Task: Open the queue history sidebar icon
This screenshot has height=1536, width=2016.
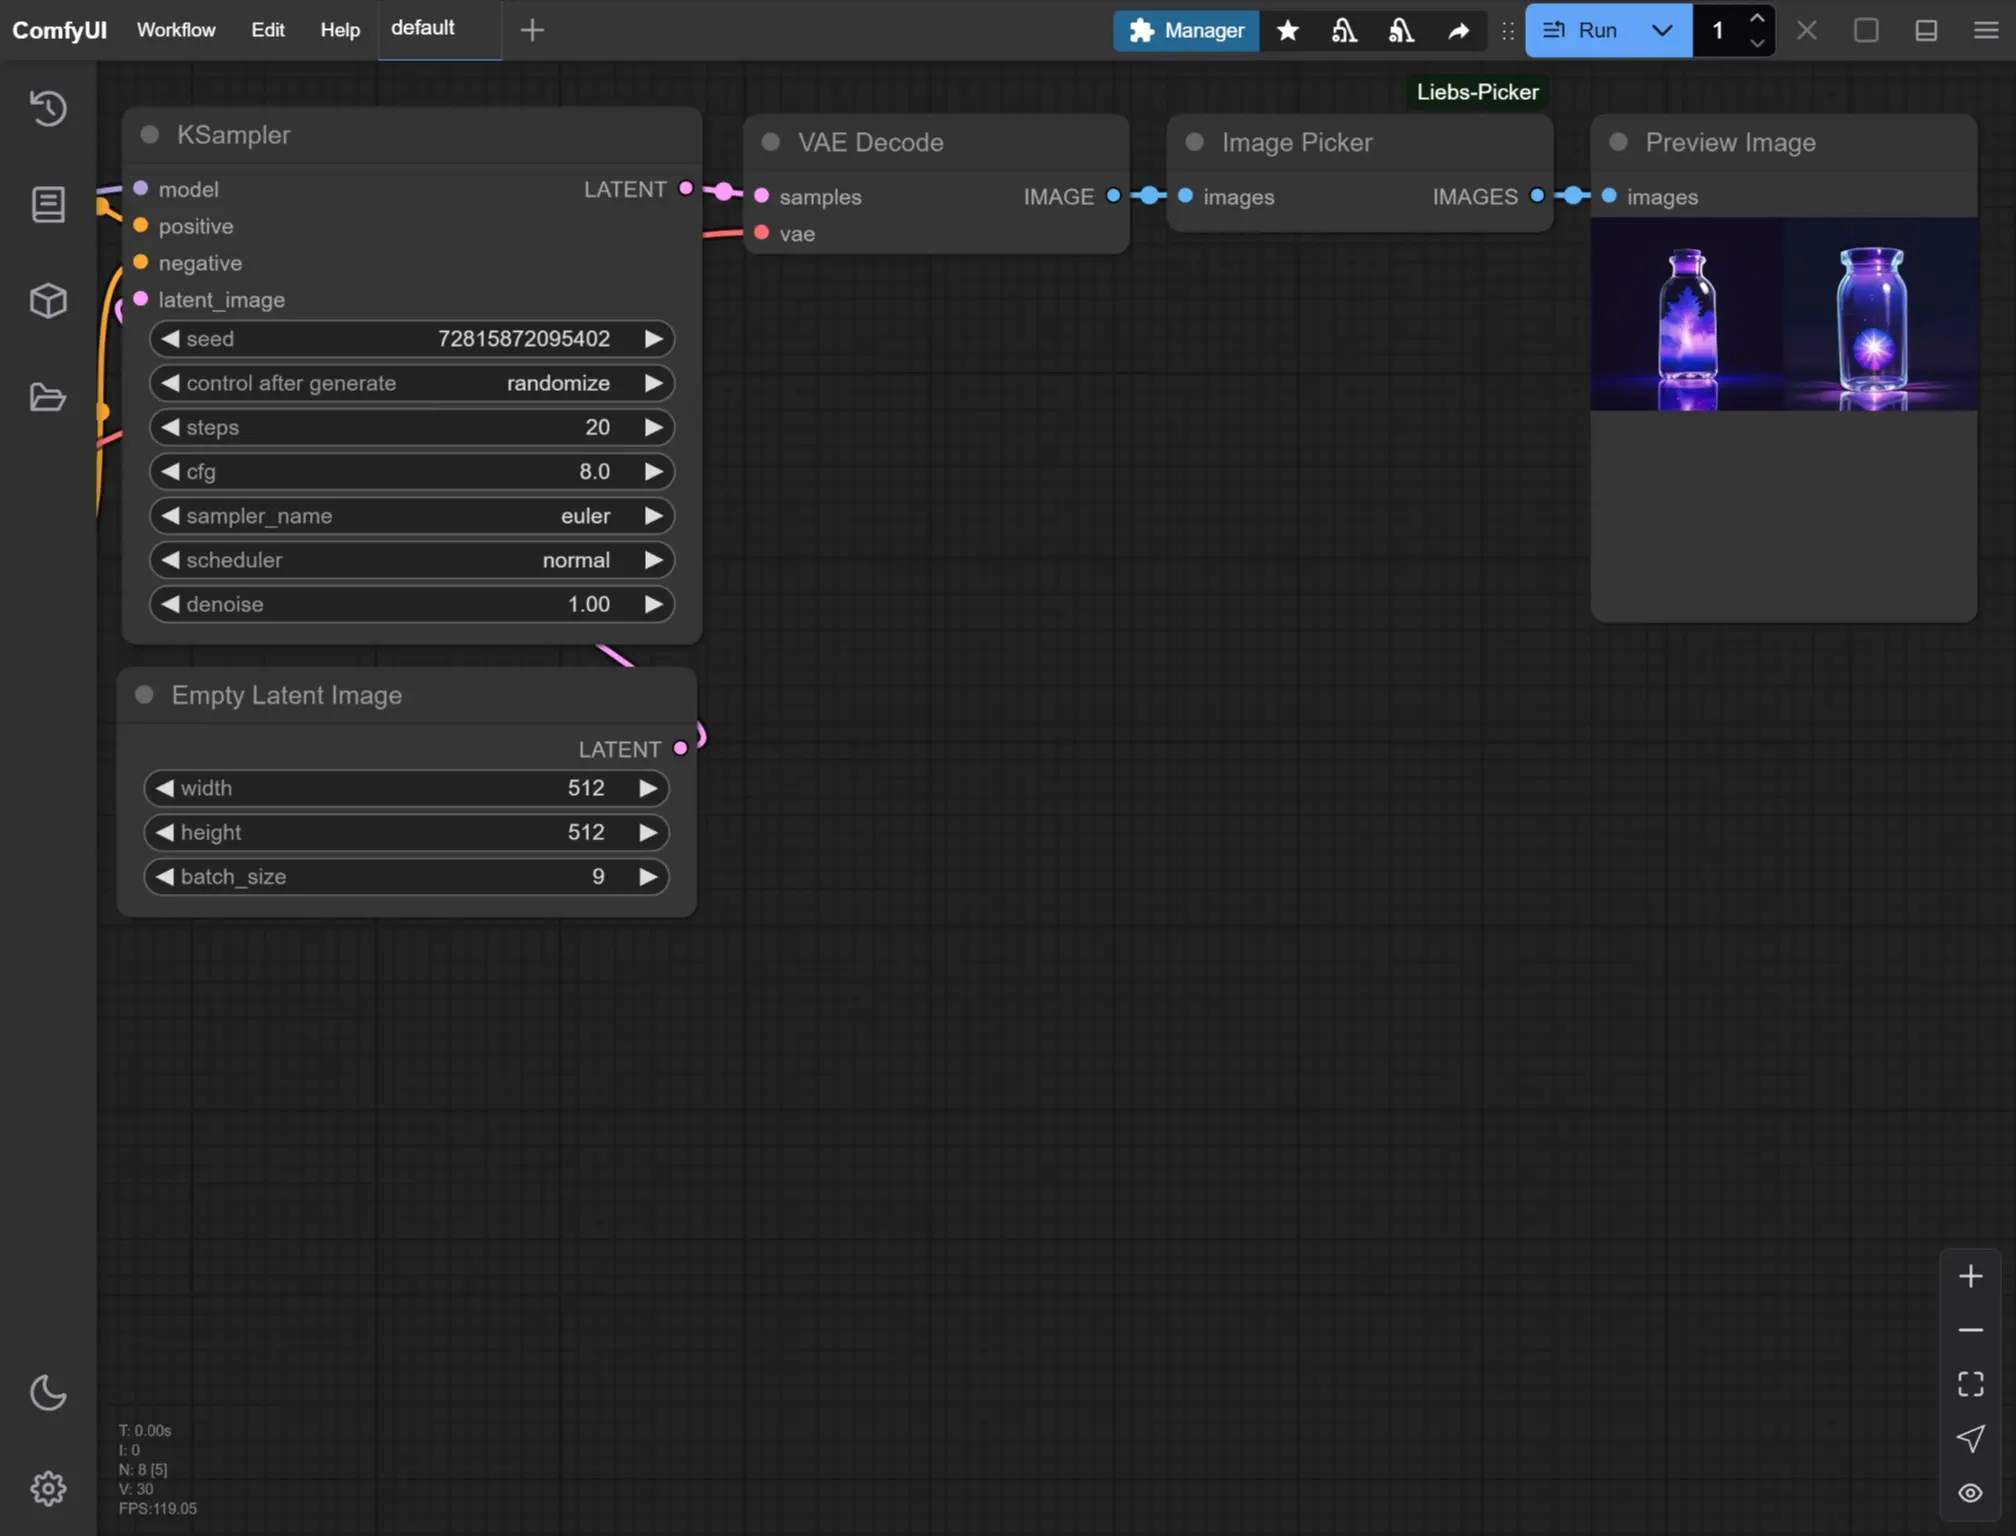Action: (47, 108)
